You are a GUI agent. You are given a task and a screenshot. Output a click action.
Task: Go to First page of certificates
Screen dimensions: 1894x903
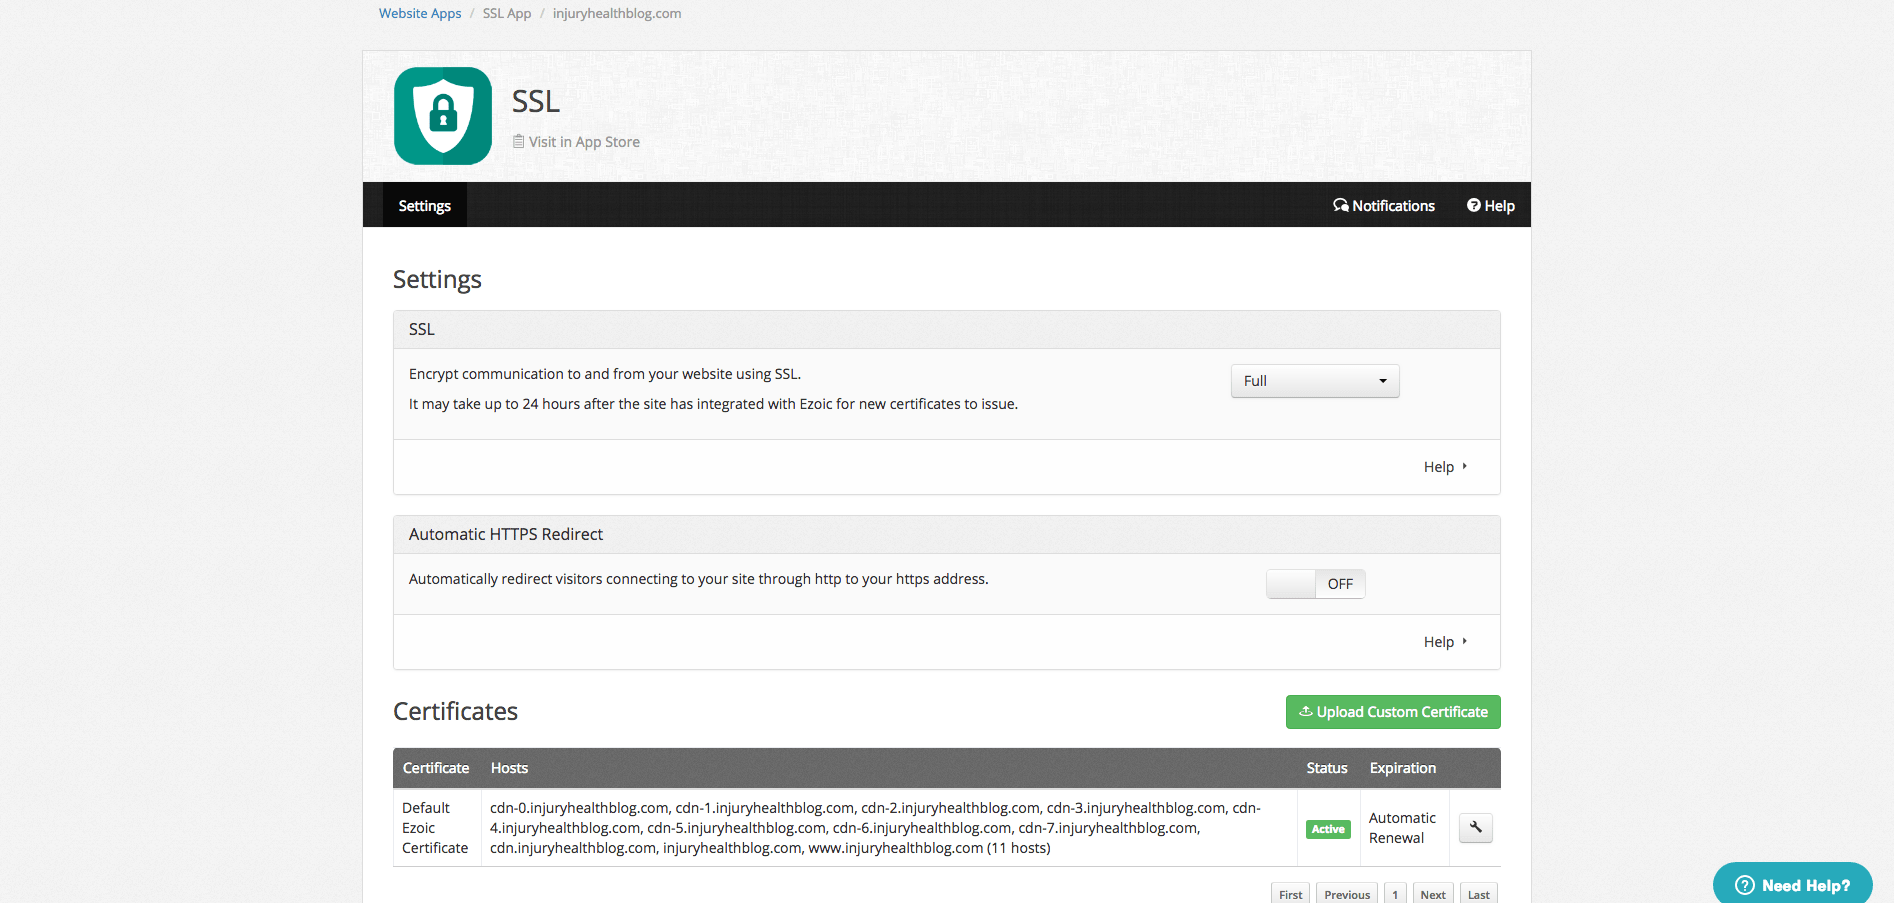1291,894
